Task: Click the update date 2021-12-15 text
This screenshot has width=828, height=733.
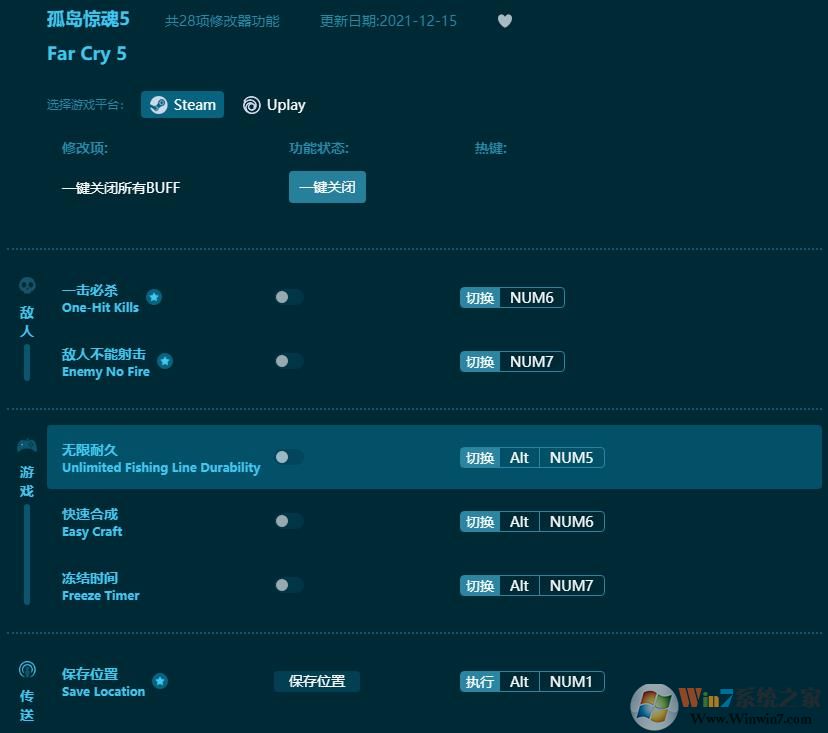Action: tap(388, 21)
